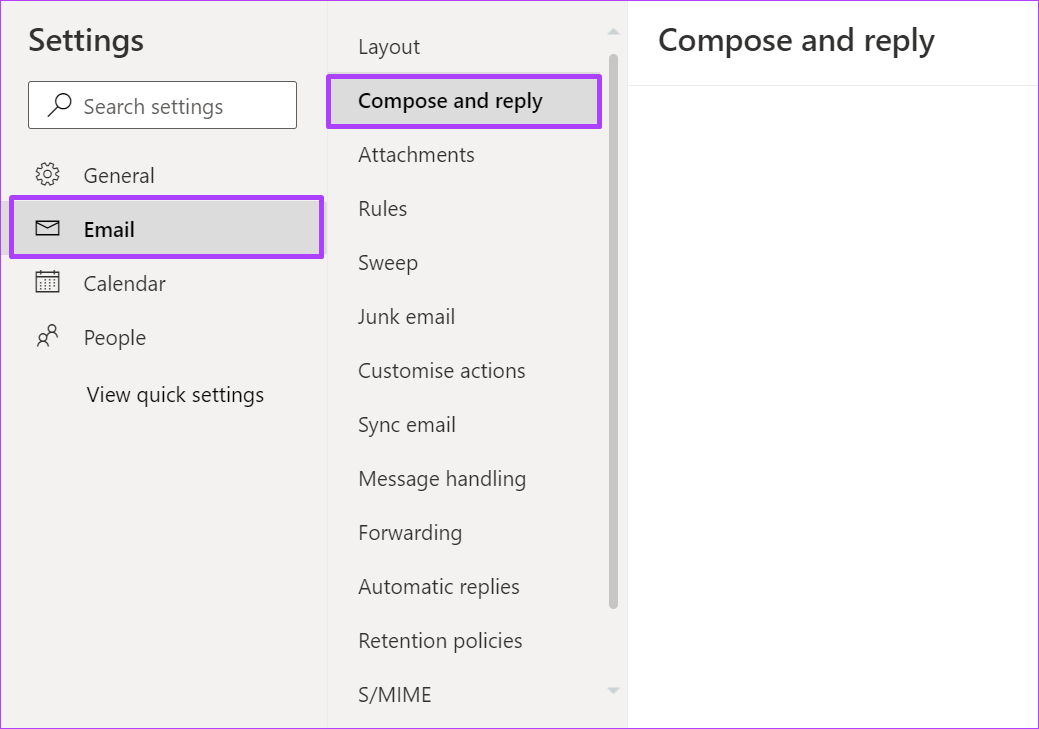Open Sync email settings
The width and height of the screenshot is (1039, 729).
(465, 425)
